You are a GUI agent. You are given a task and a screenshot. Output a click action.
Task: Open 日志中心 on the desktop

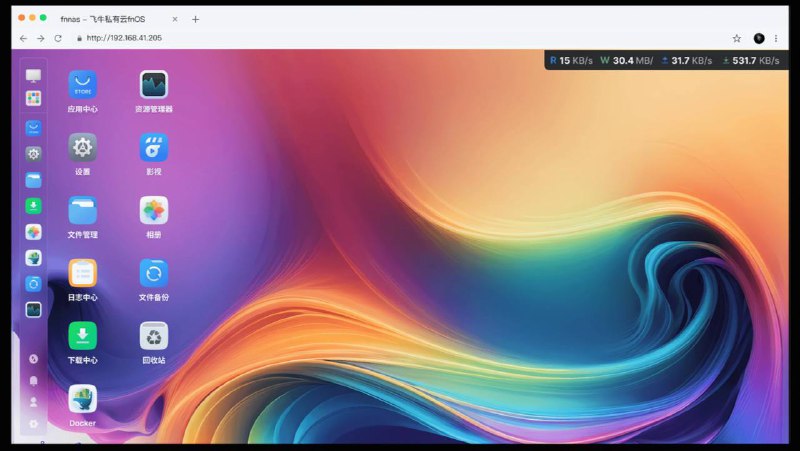click(83, 273)
